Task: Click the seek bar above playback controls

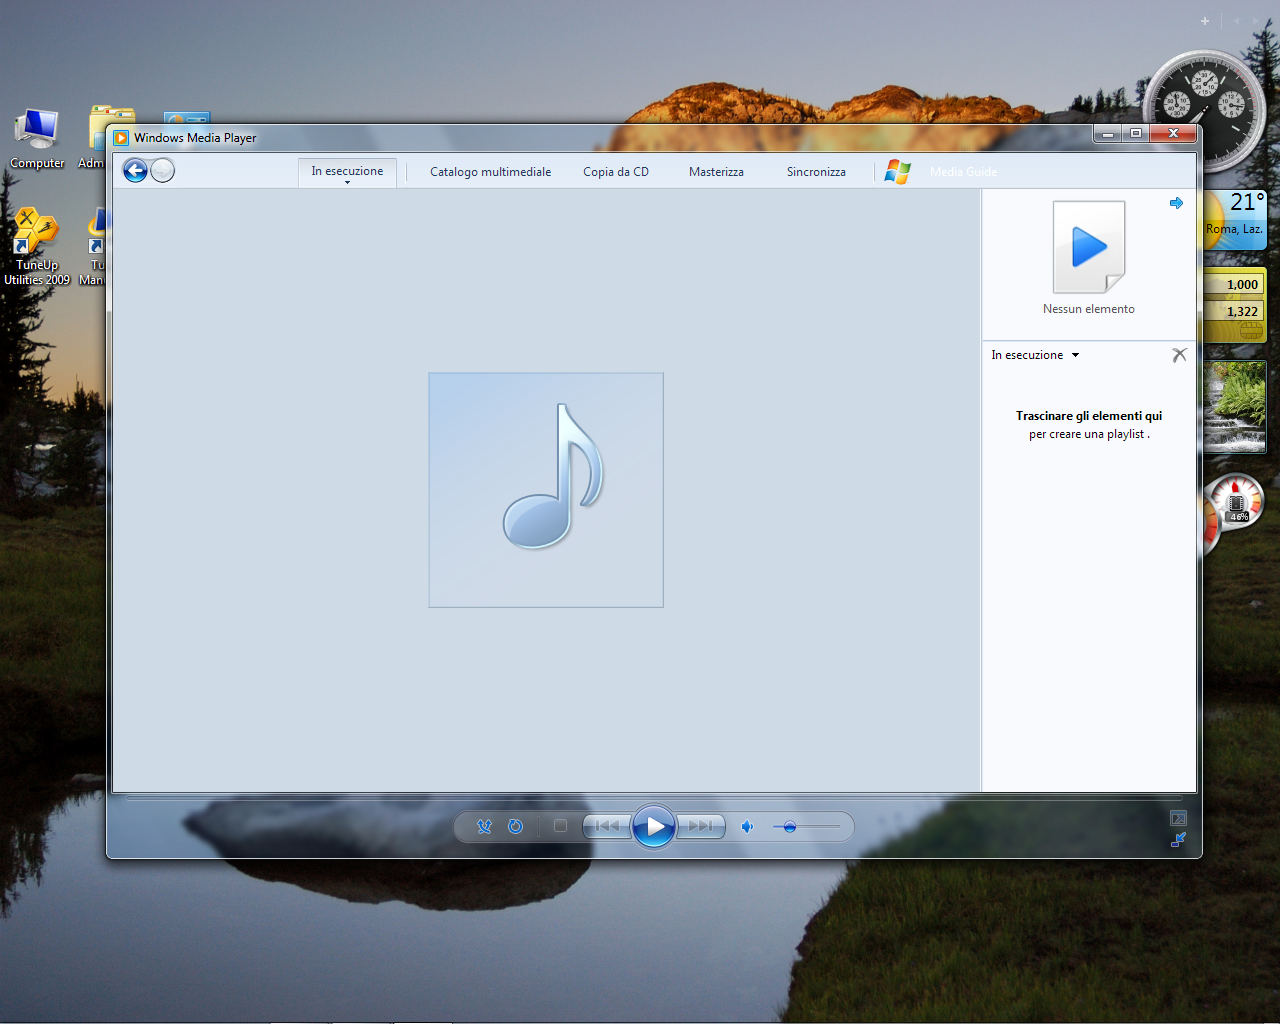Action: tap(654, 798)
